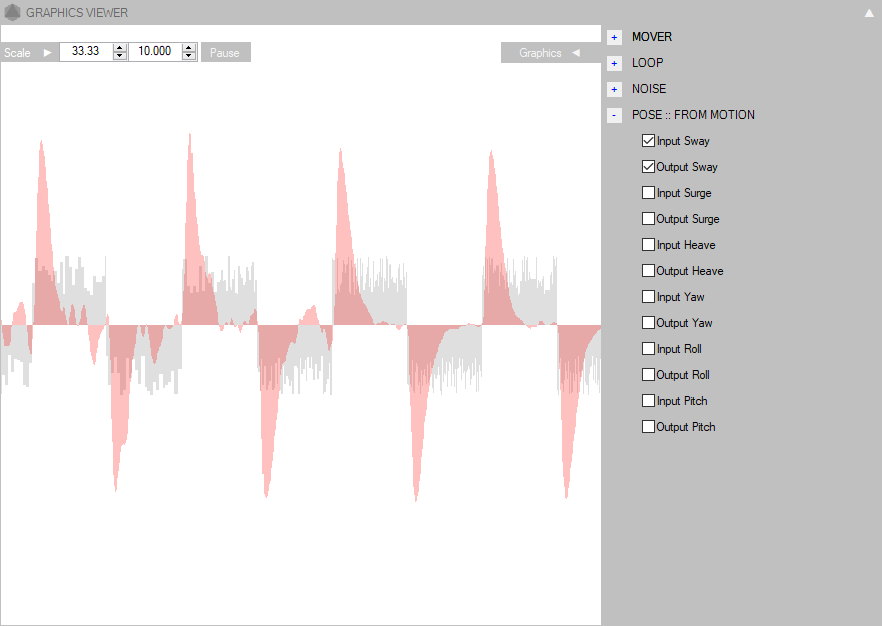Toggle the Input Yaw checkbox

648,296
